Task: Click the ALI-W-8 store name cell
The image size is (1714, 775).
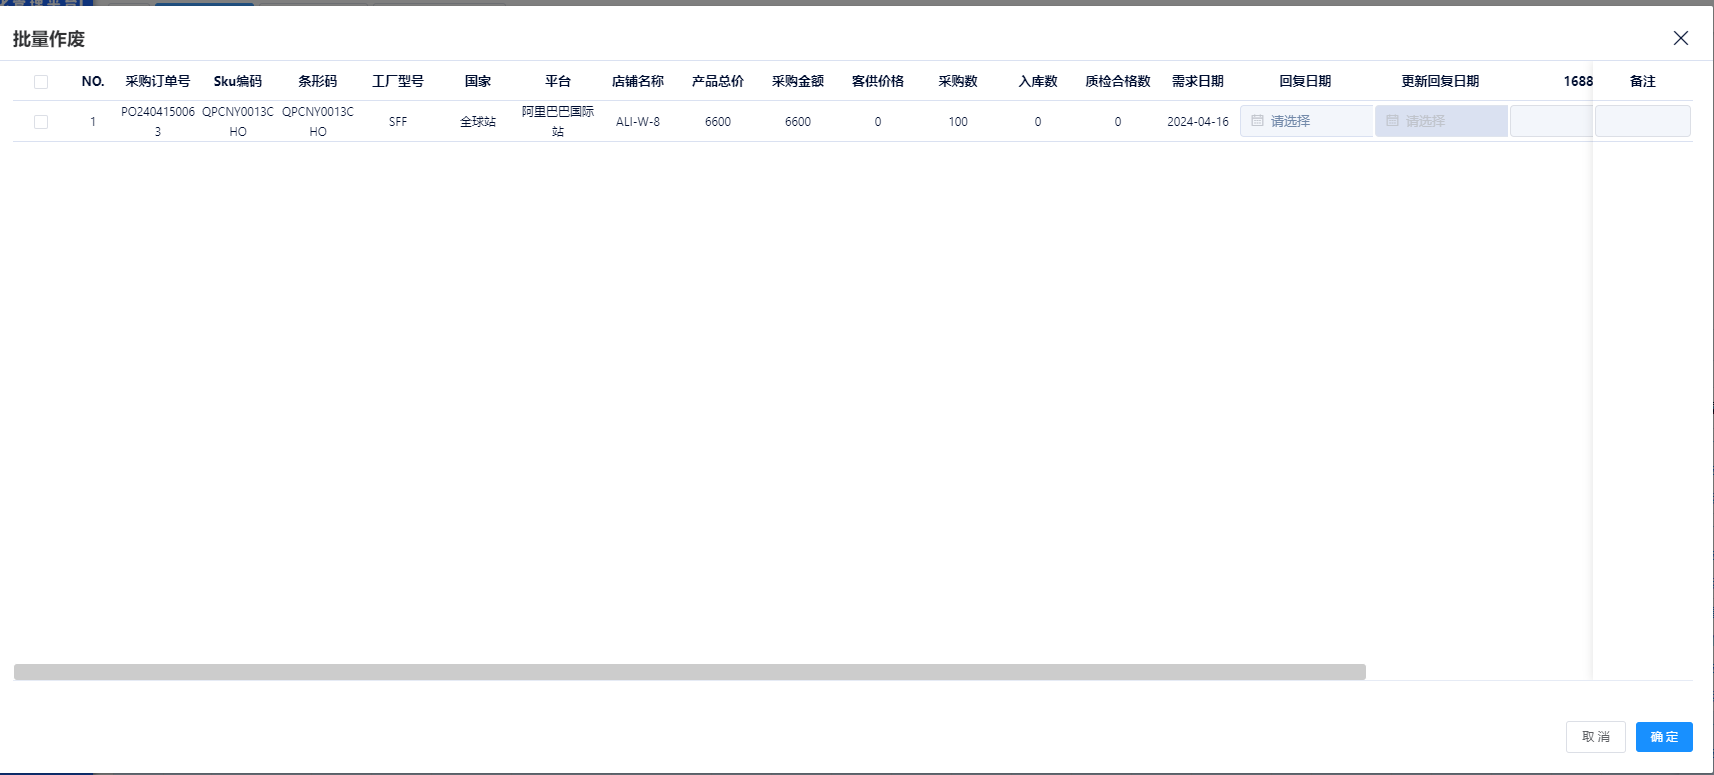Action: 638,122
